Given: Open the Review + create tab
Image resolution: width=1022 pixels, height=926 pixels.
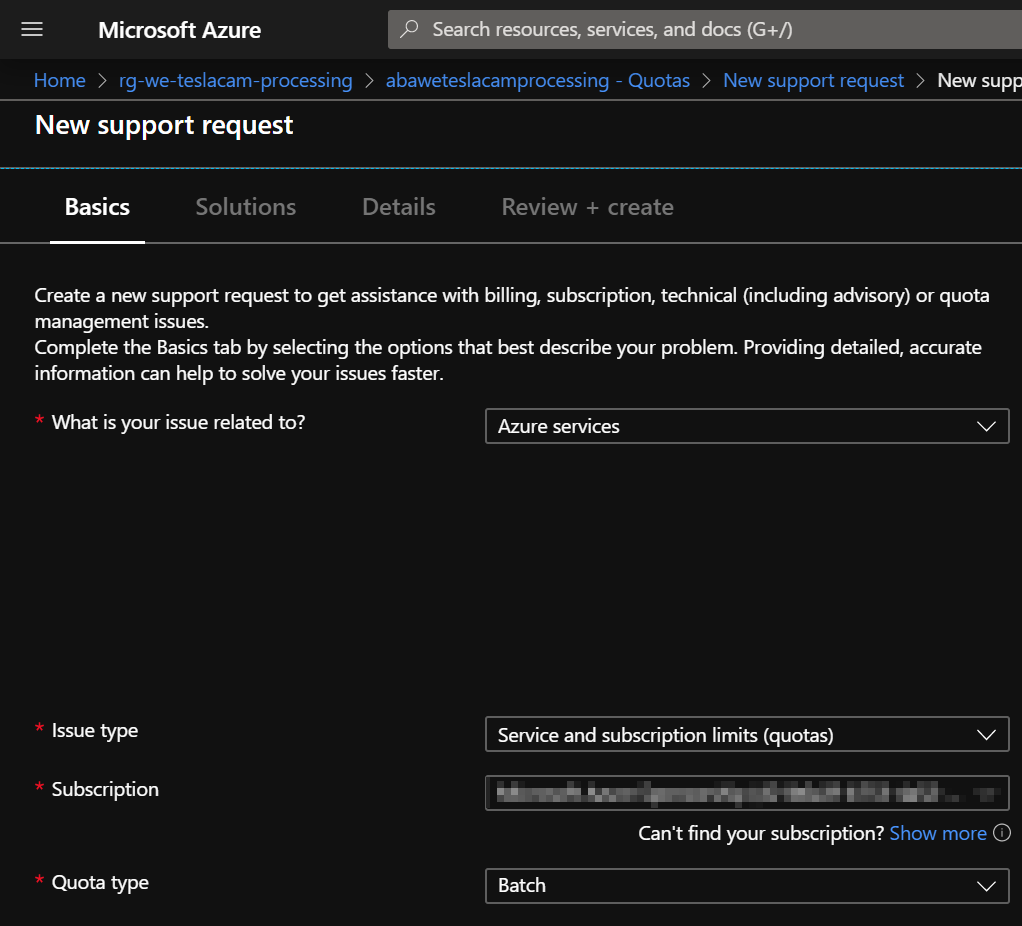Looking at the screenshot, I should [587, 207].
